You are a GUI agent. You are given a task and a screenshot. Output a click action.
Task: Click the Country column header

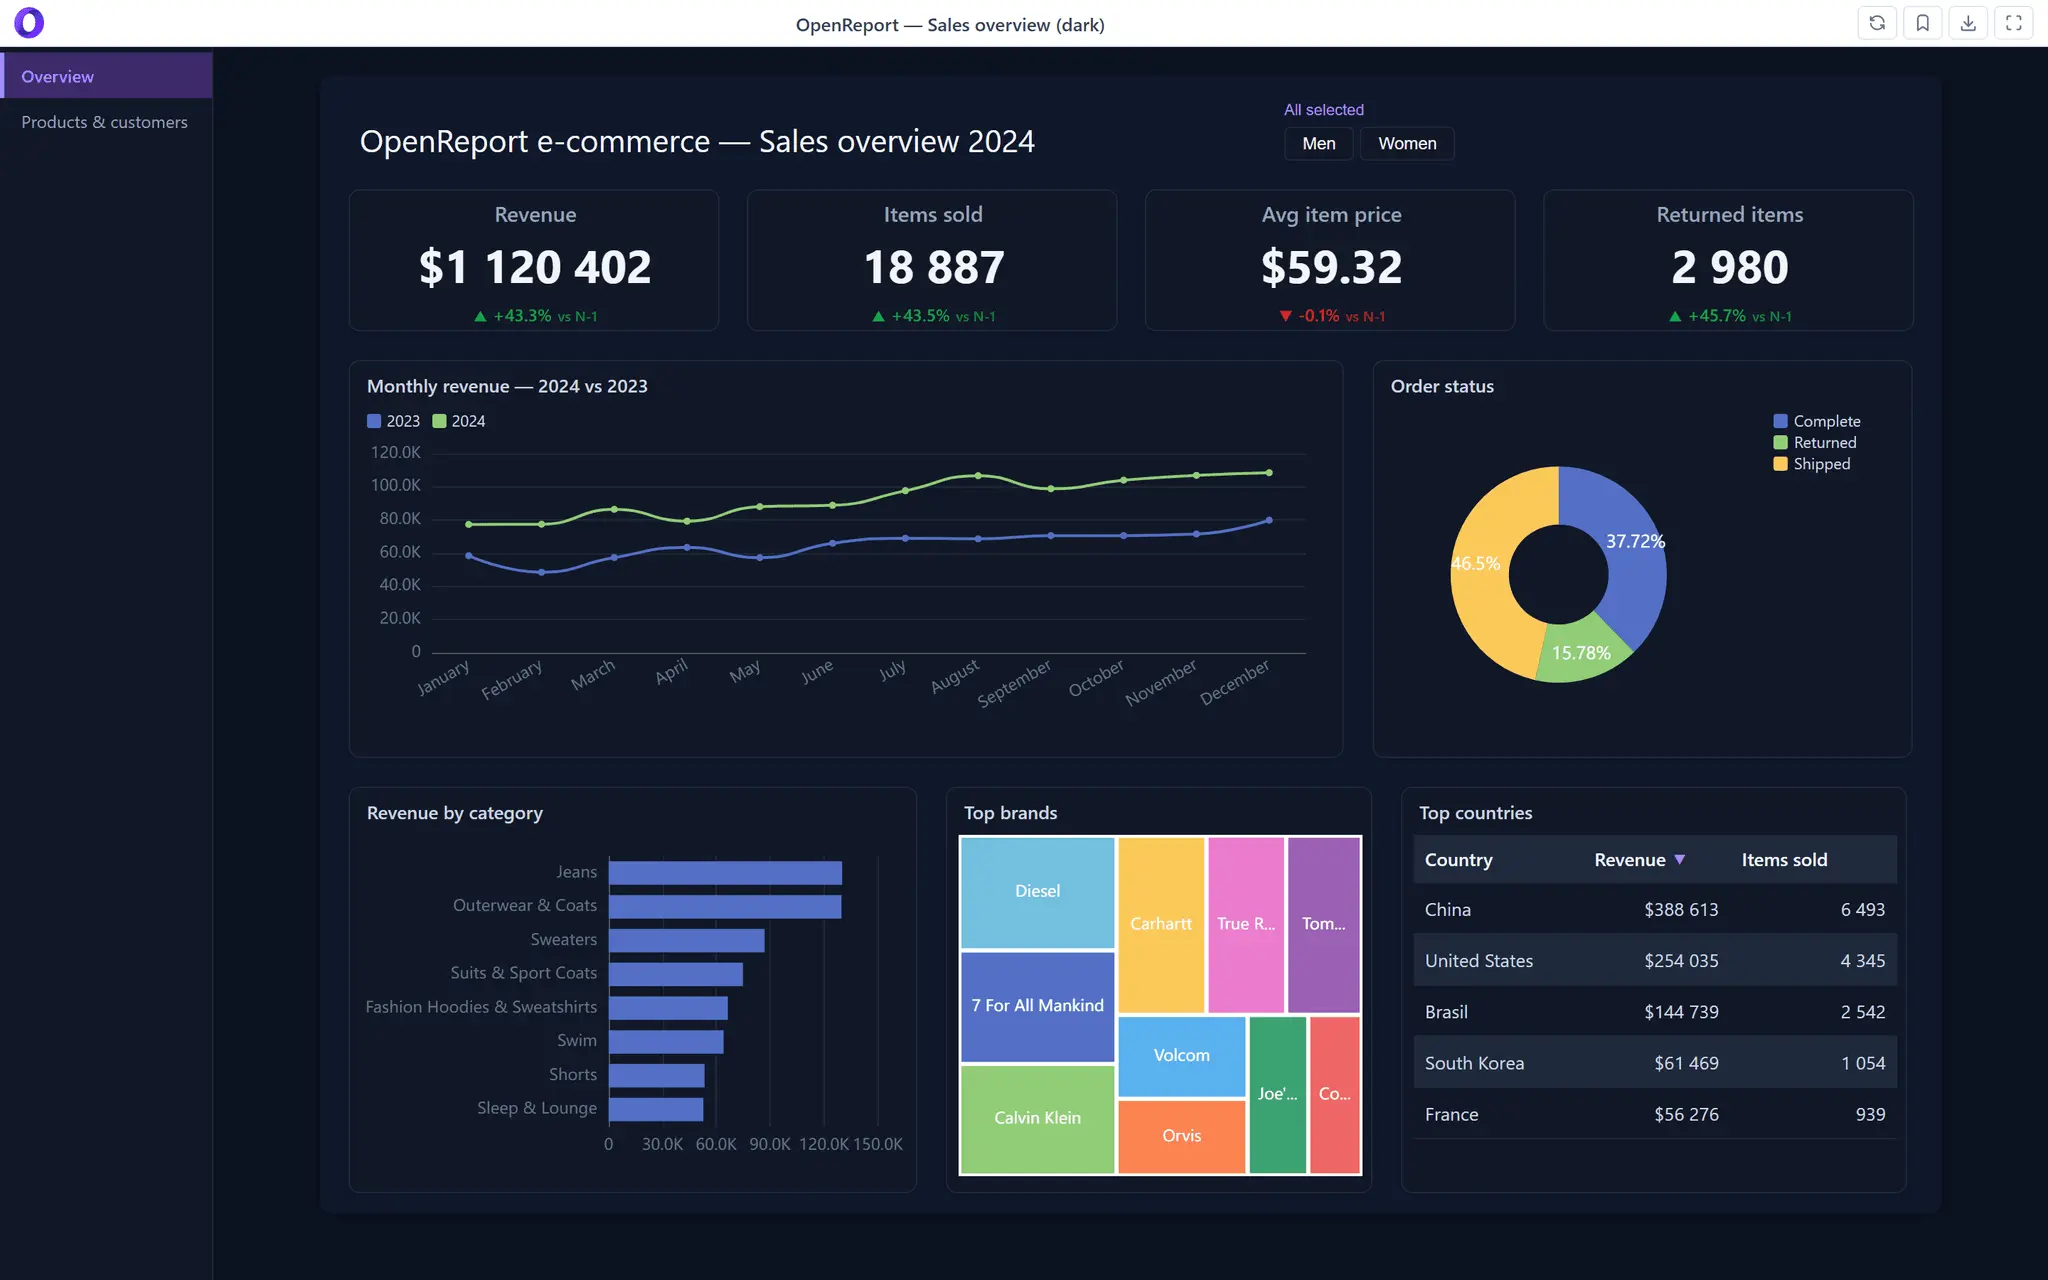(x=1458, y=859)
